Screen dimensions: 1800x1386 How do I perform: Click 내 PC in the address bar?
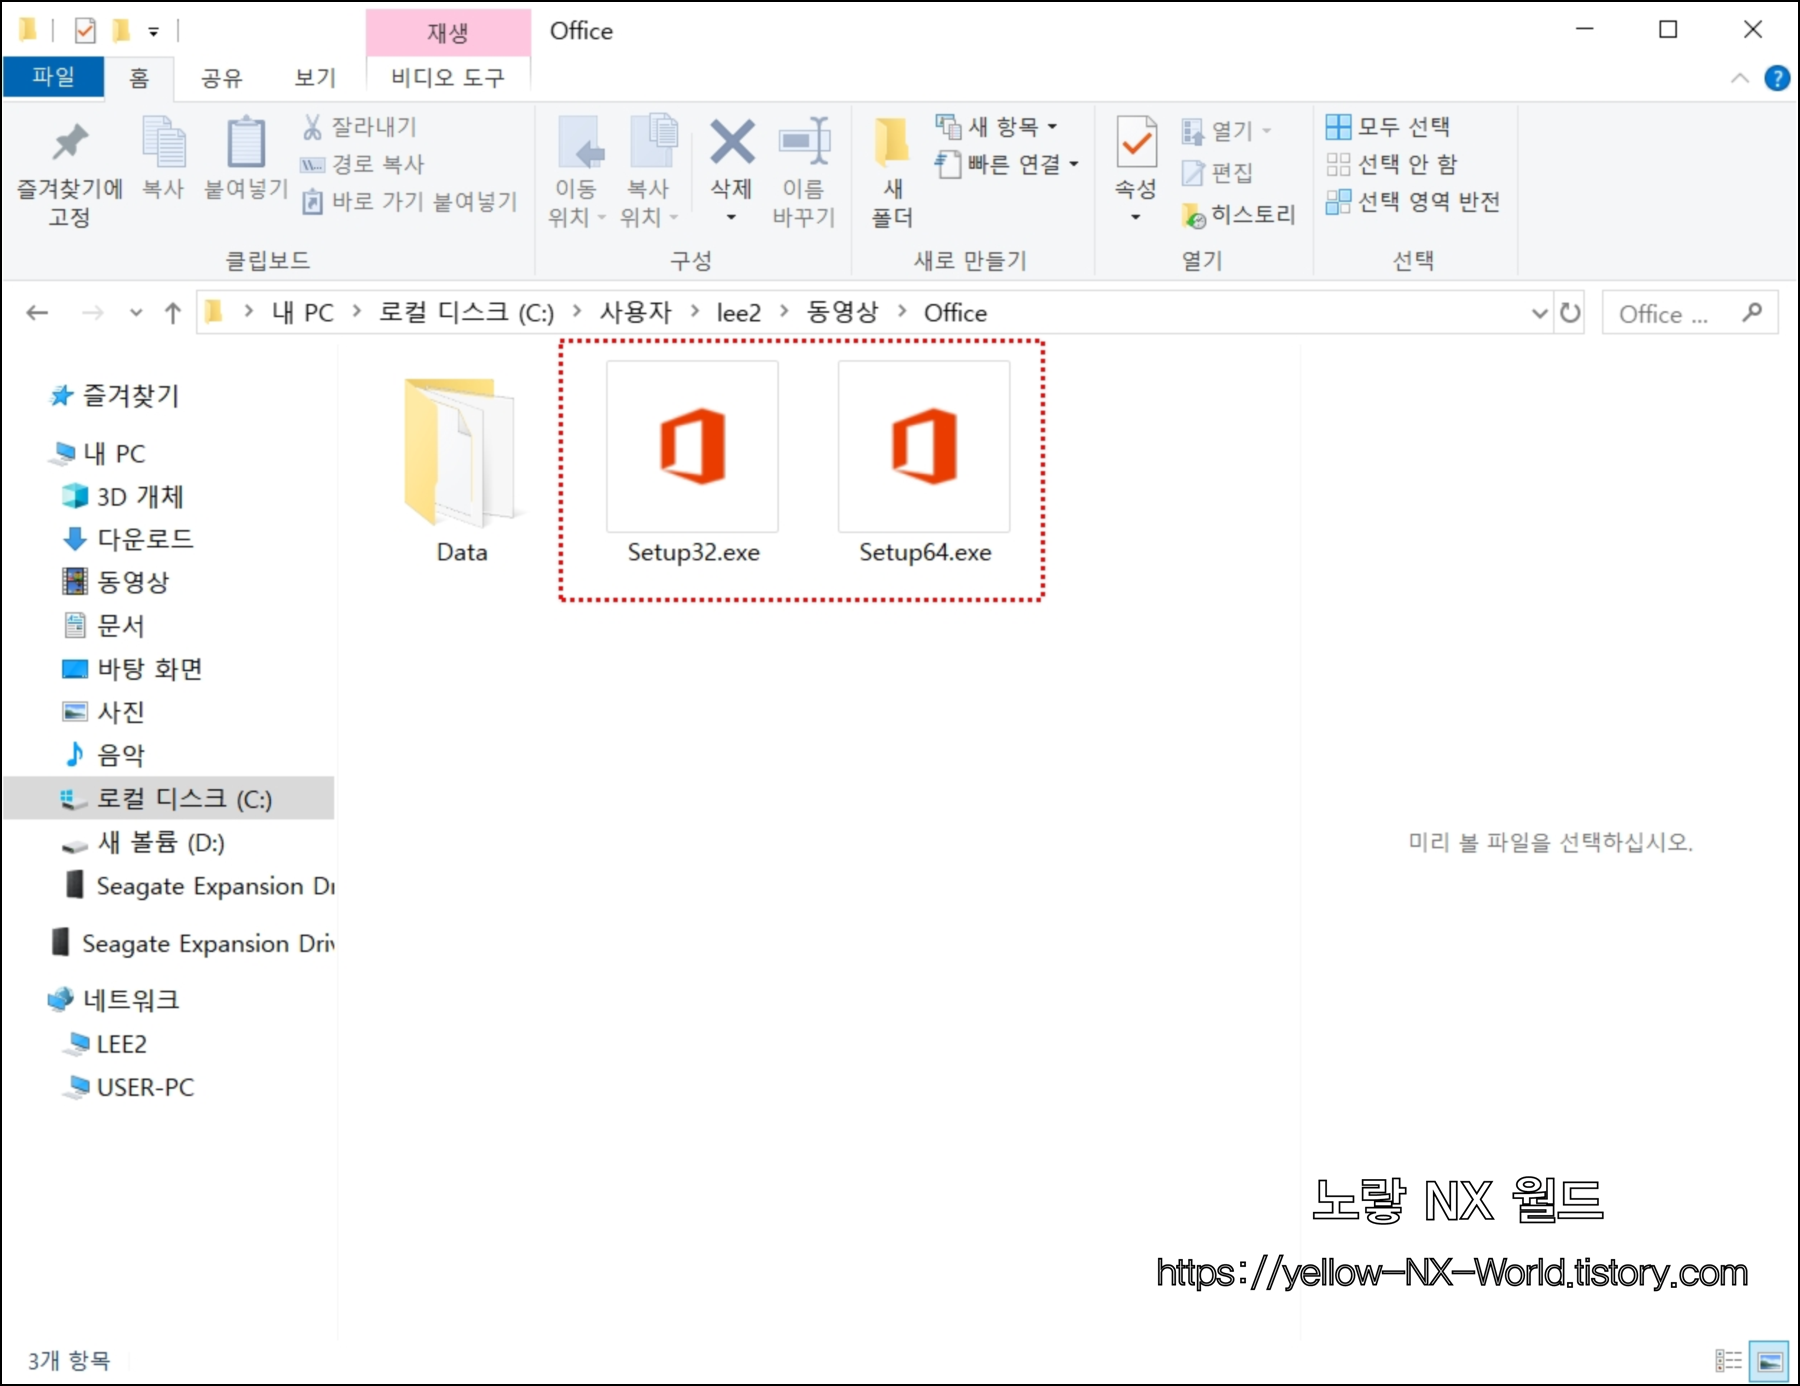[x=303, y=313]
